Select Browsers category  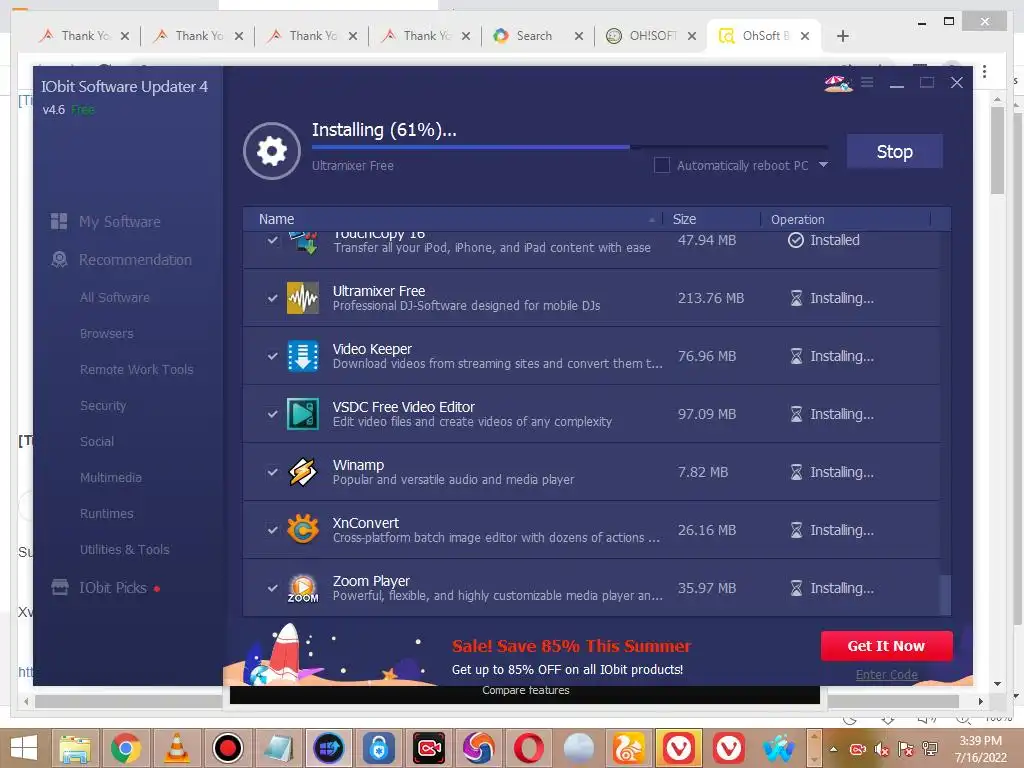click(106, 333)
